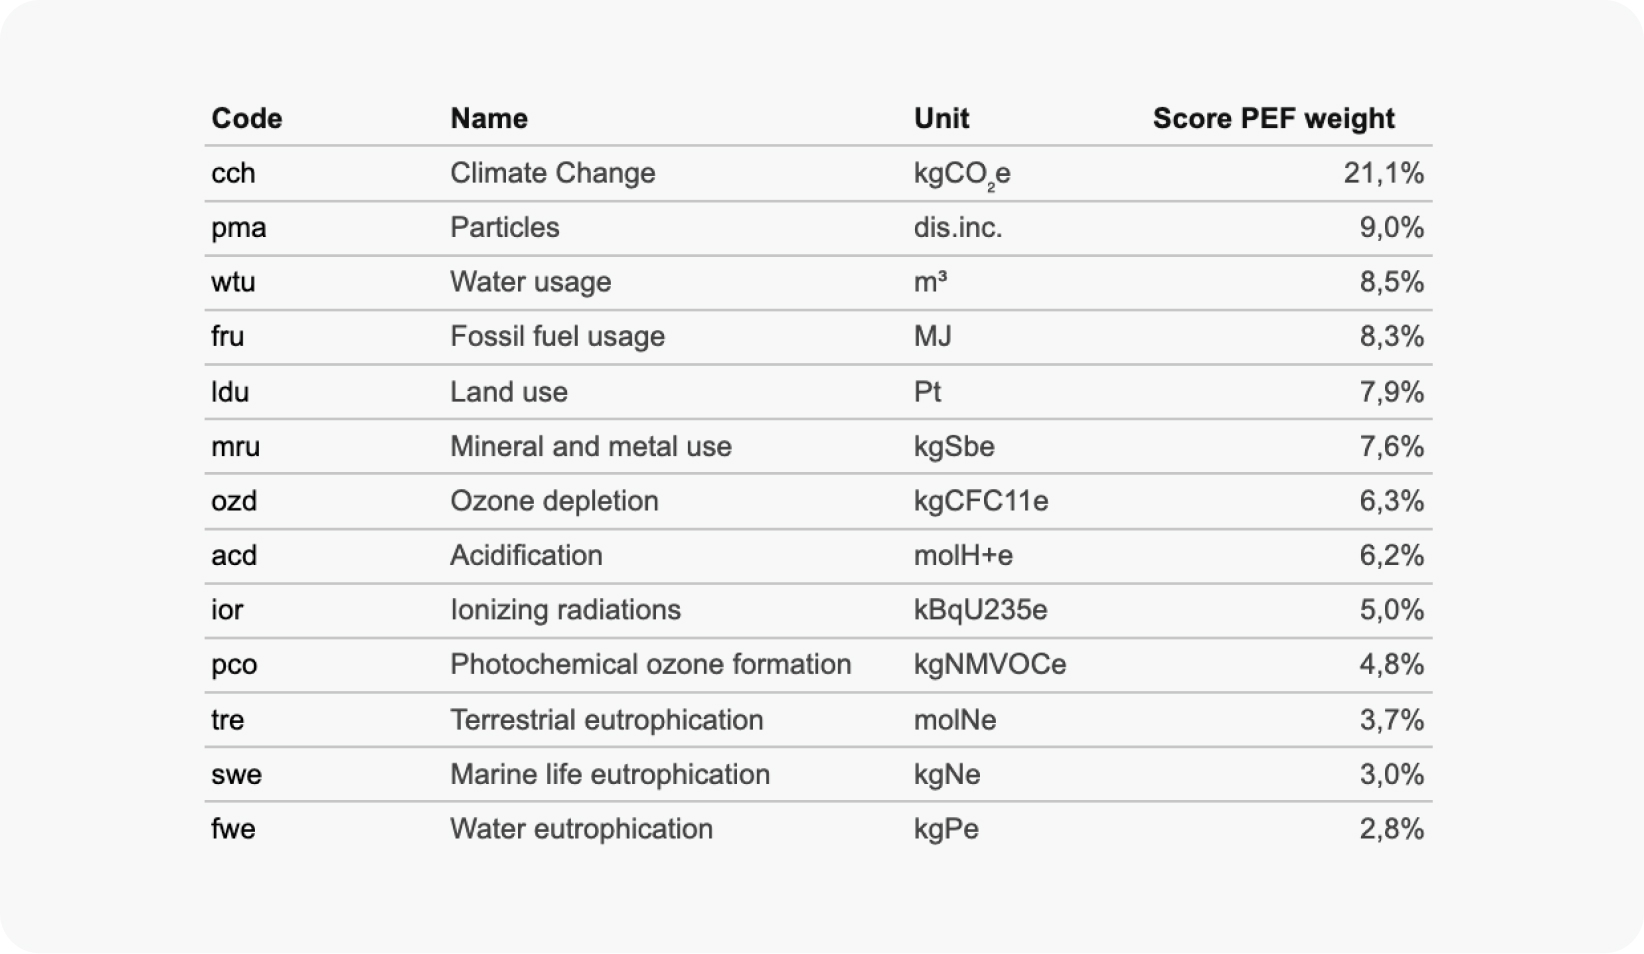
Task: Select the Acidification name cell
Action: pyautogui.click(x=526, y=555)
